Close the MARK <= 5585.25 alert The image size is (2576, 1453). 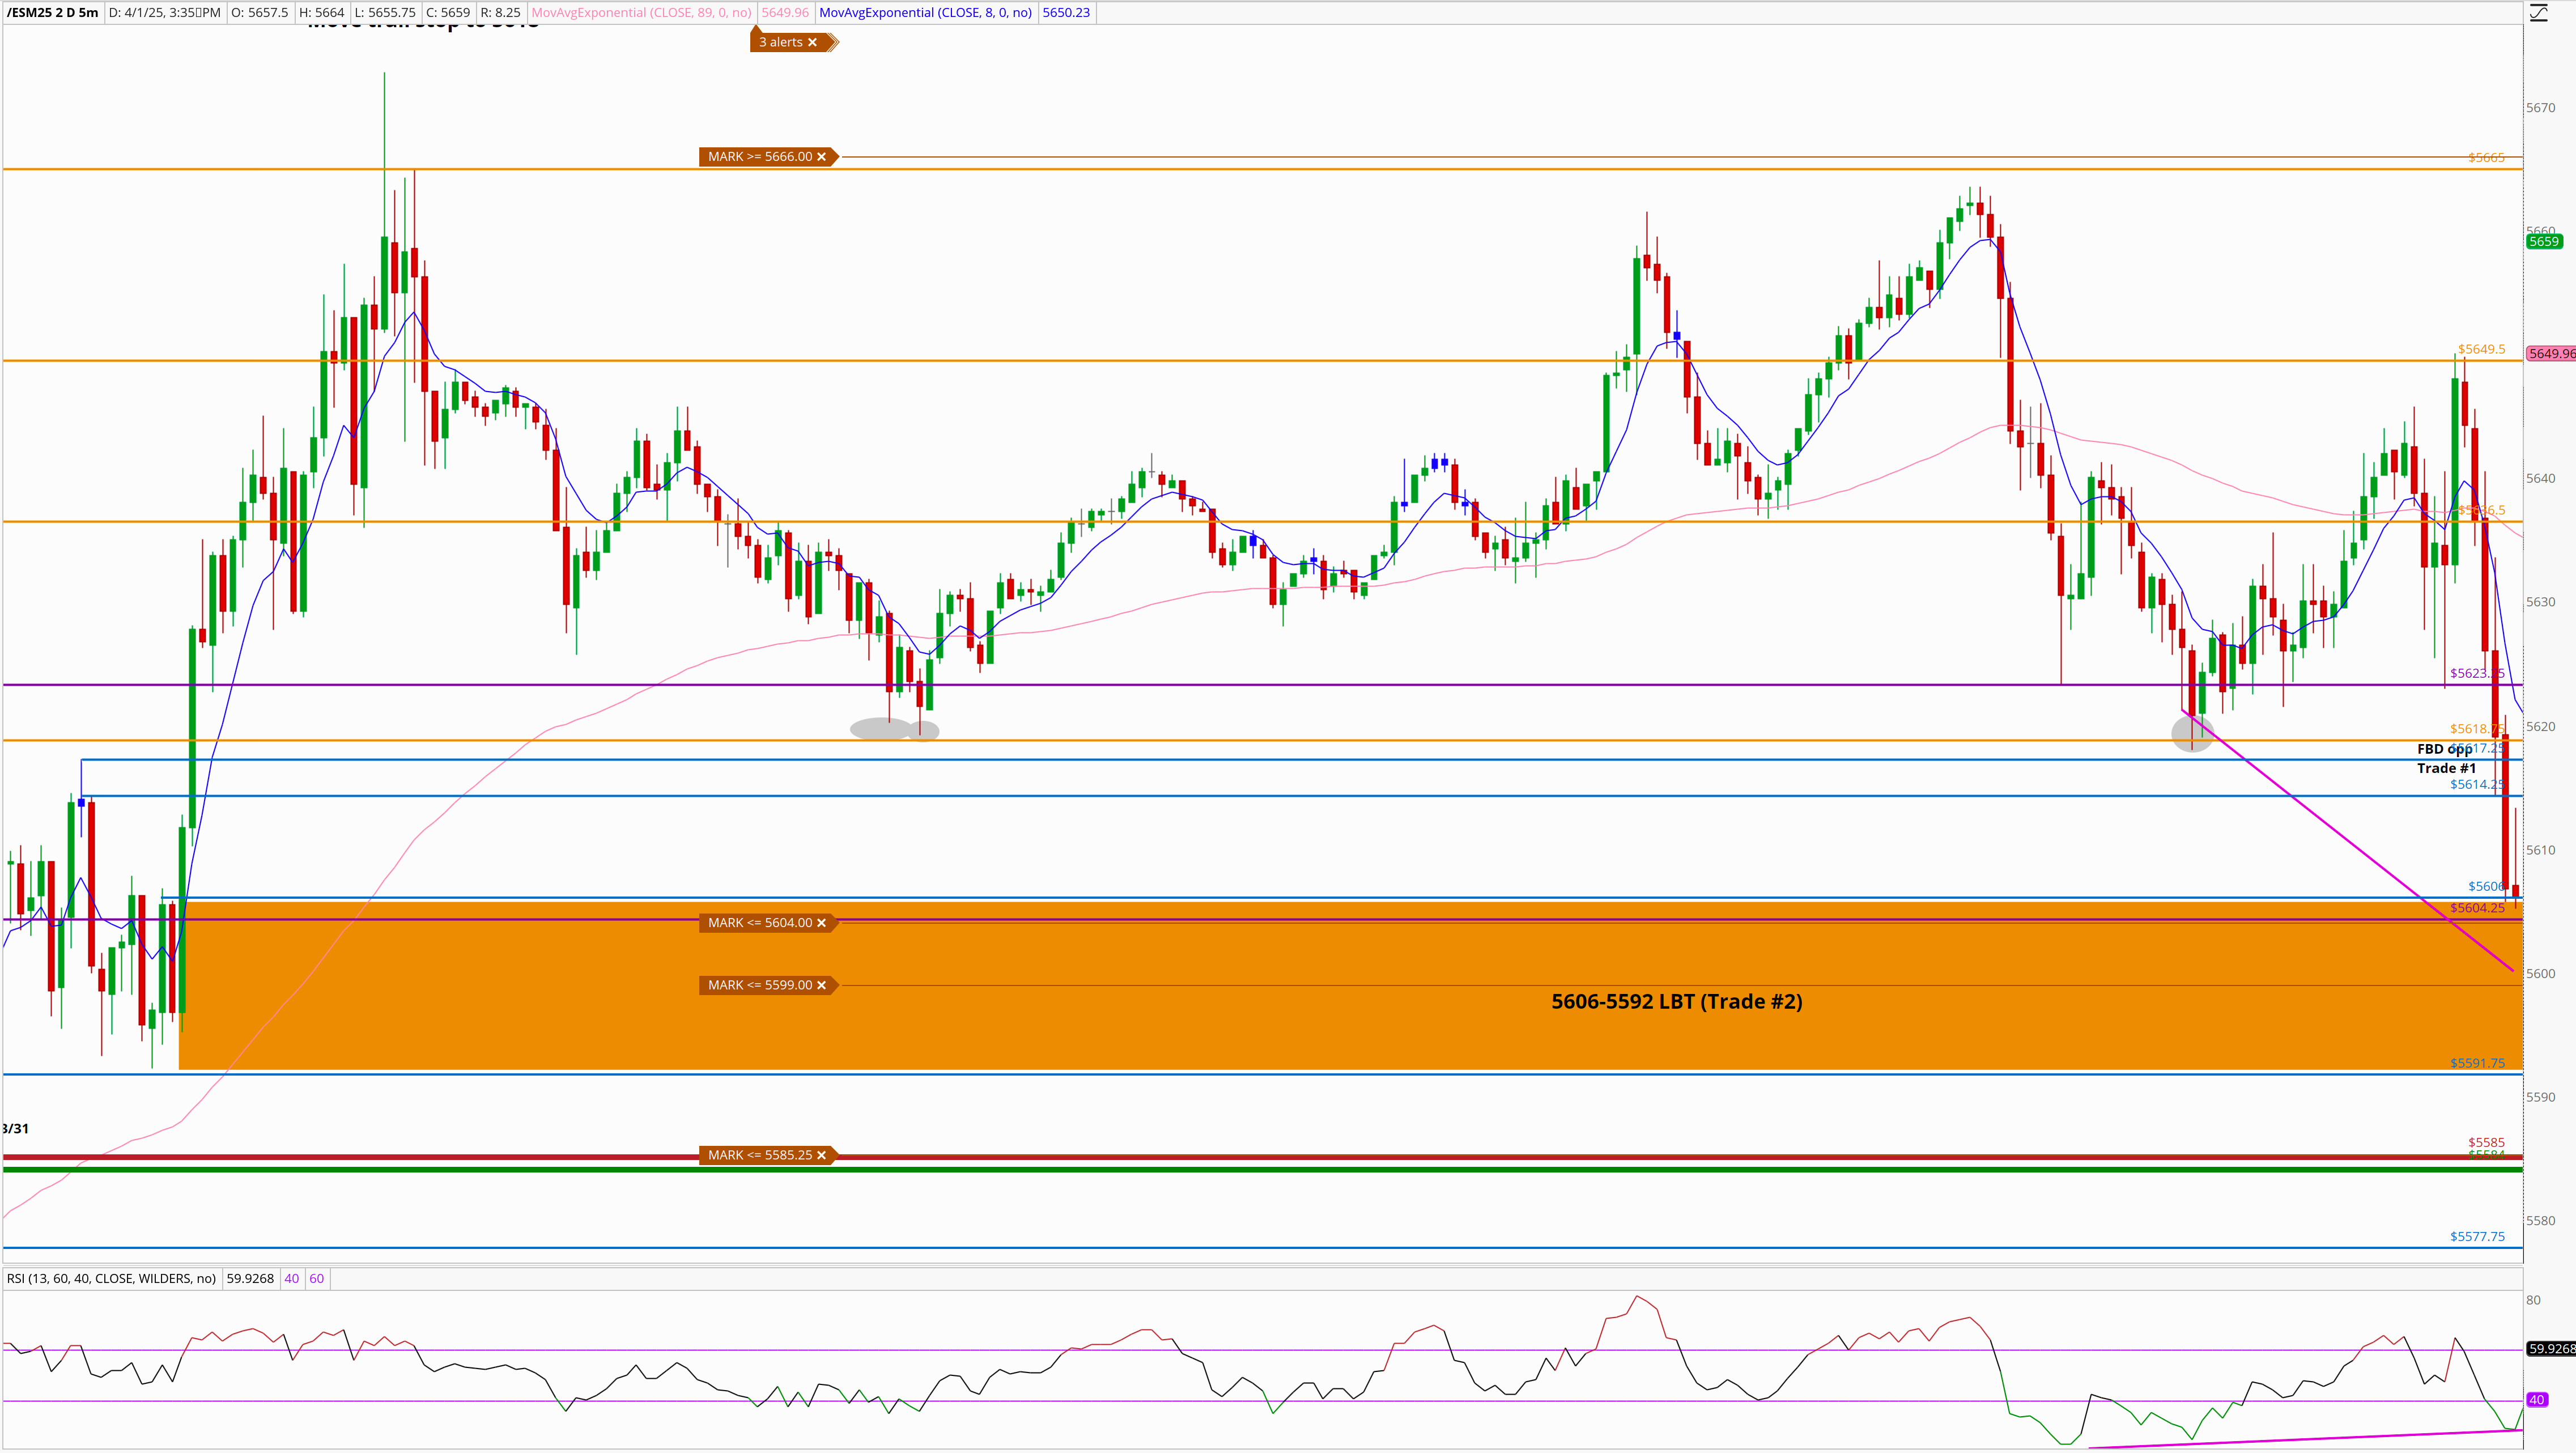click(821, 1155)
